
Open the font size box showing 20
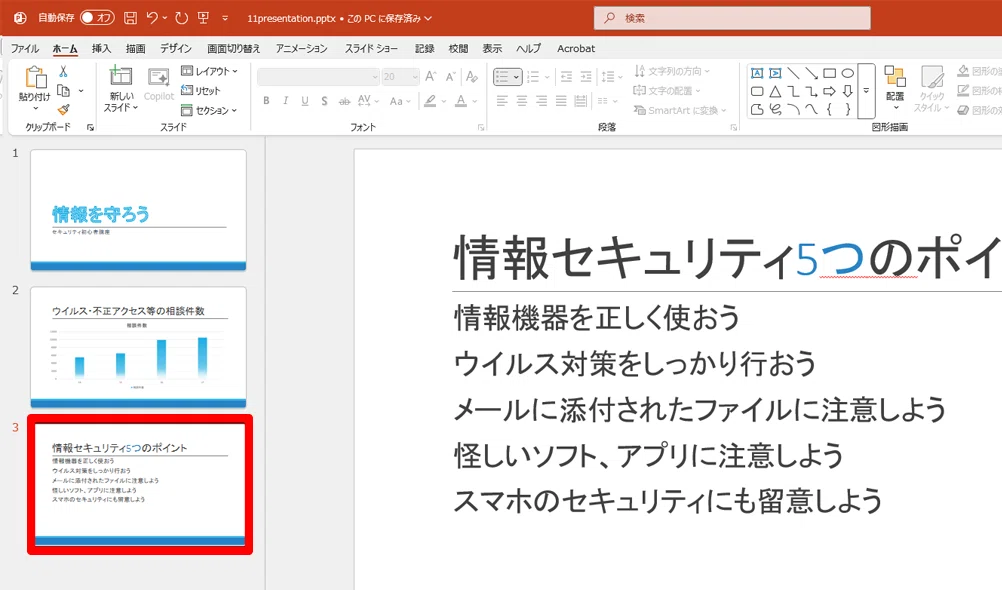click(400, 77)
